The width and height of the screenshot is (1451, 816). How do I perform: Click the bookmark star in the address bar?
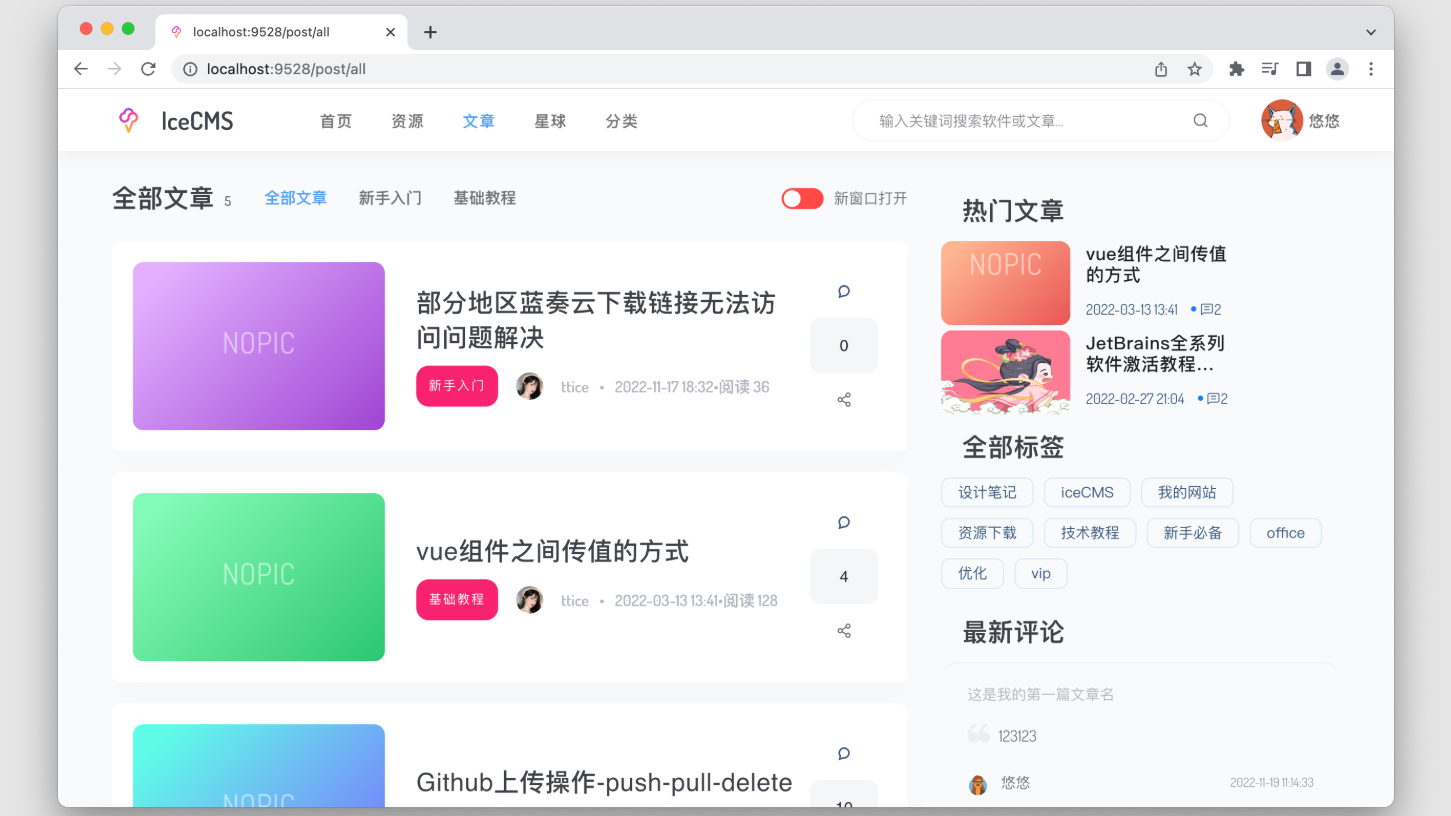pyautogui.click(x=1195, y=69)
